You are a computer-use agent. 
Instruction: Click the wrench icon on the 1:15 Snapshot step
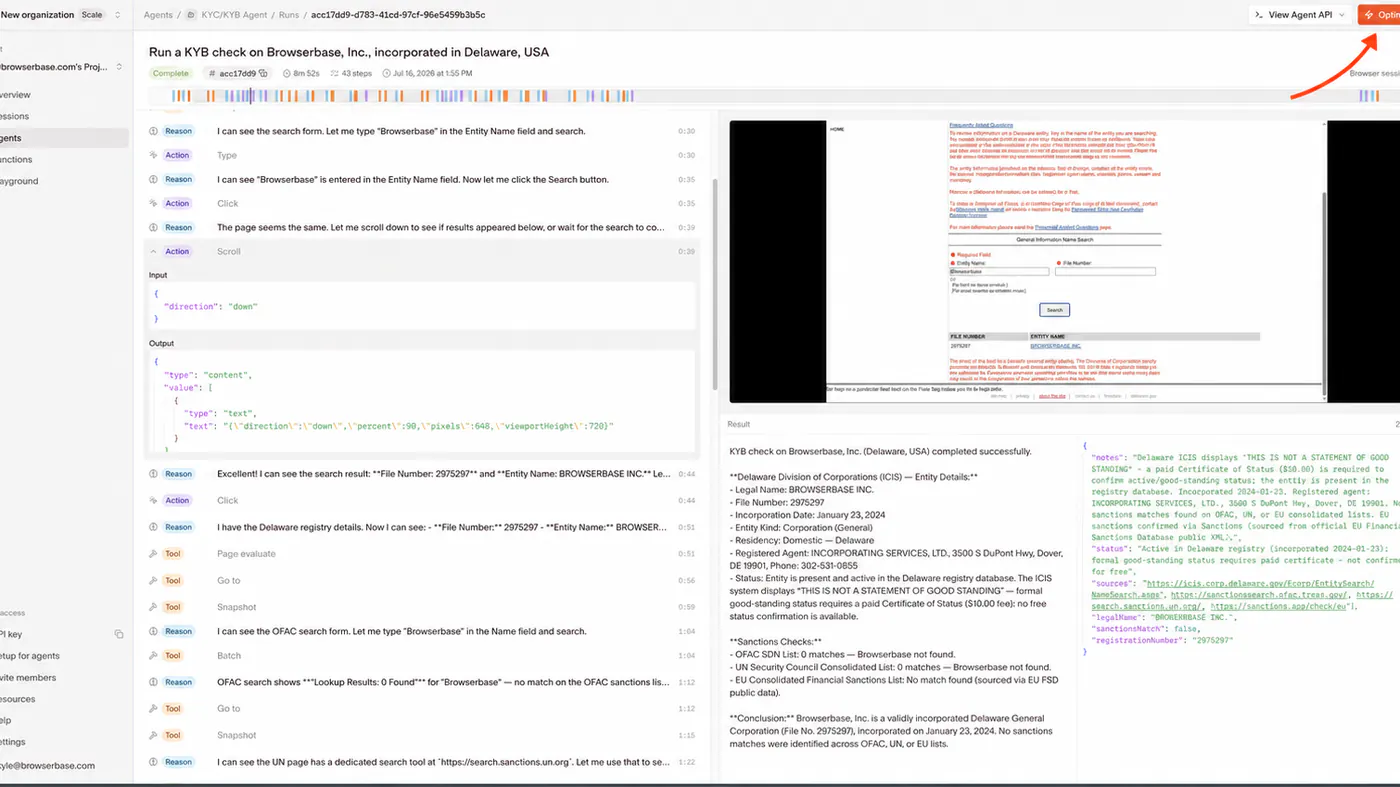click(x=154, y=735)
